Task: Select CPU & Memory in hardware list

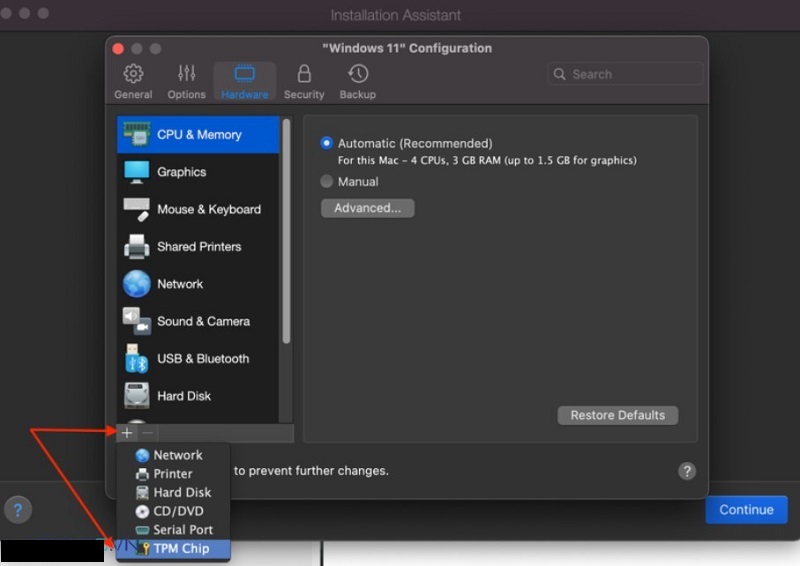Action: [198, 135]
